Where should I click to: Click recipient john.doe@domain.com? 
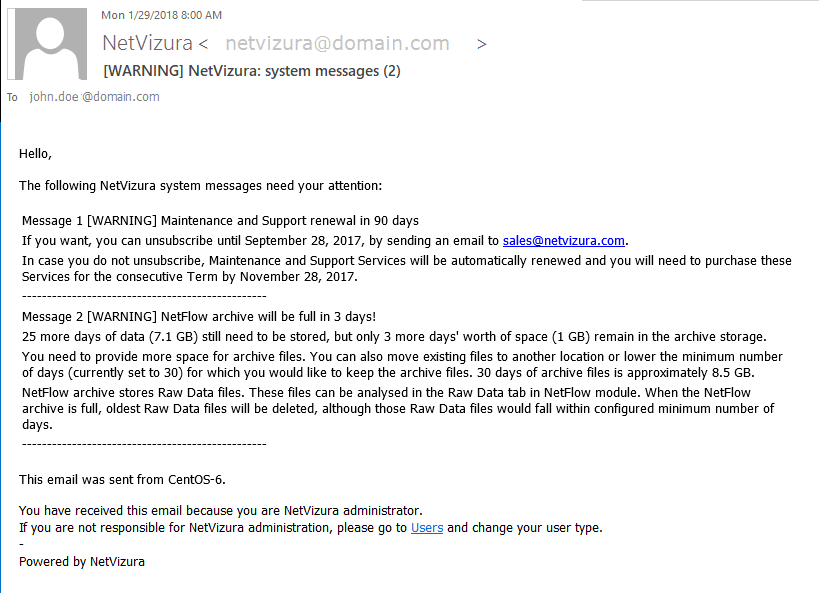(x=95, y=97)
